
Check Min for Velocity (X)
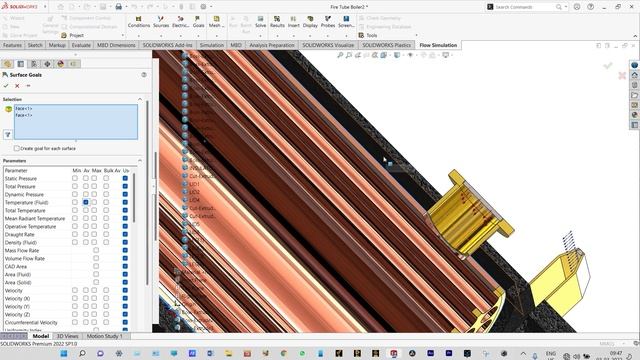[75, 298]
